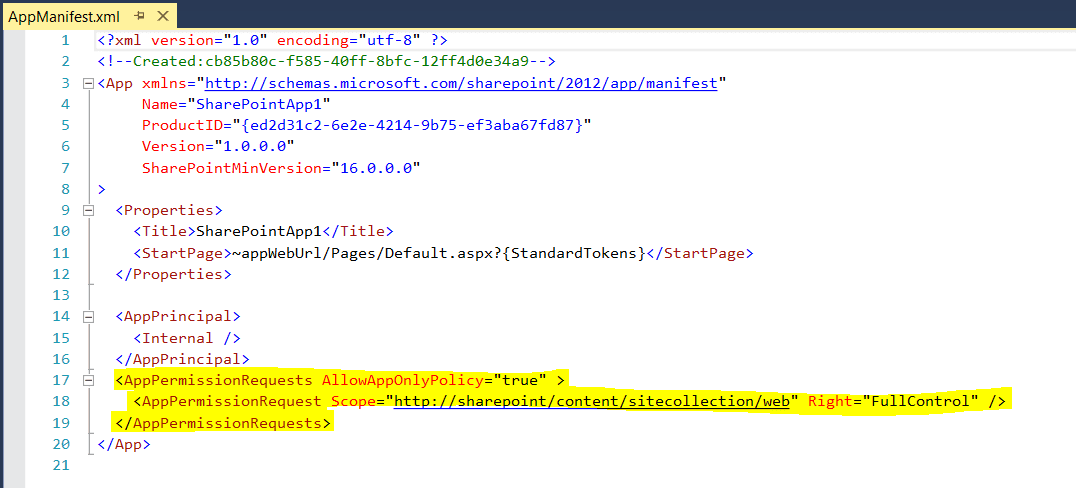The width and height of the screenshot is (1076, 488).
Task: Click the {StandardTokens} placeholder on line 11
Action: coord(572,253)
